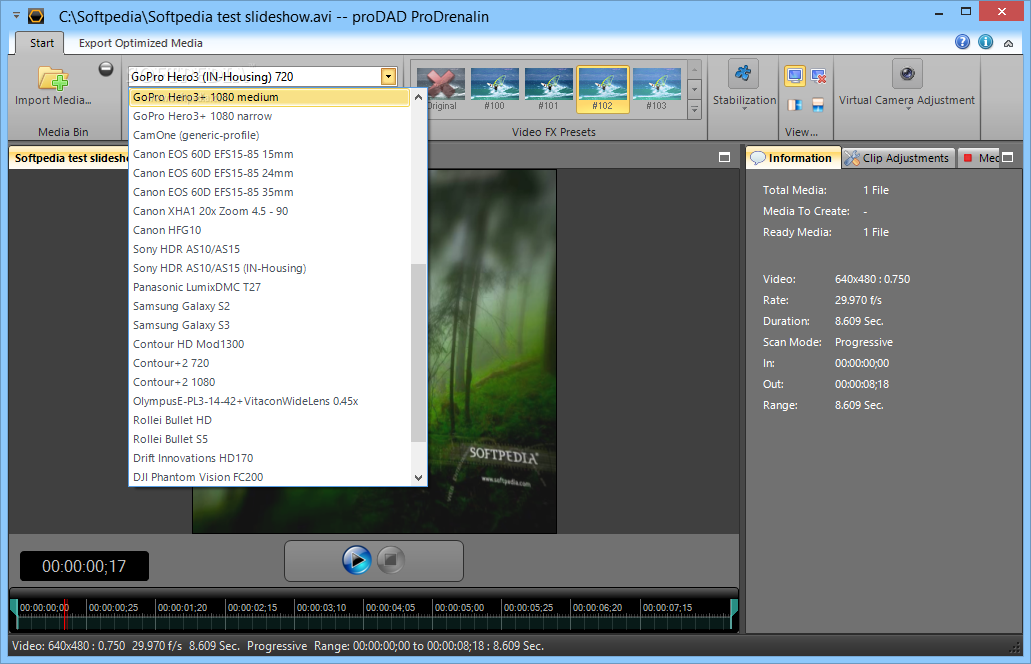Click the camera list scroll-down arrow

pos(418,478)
